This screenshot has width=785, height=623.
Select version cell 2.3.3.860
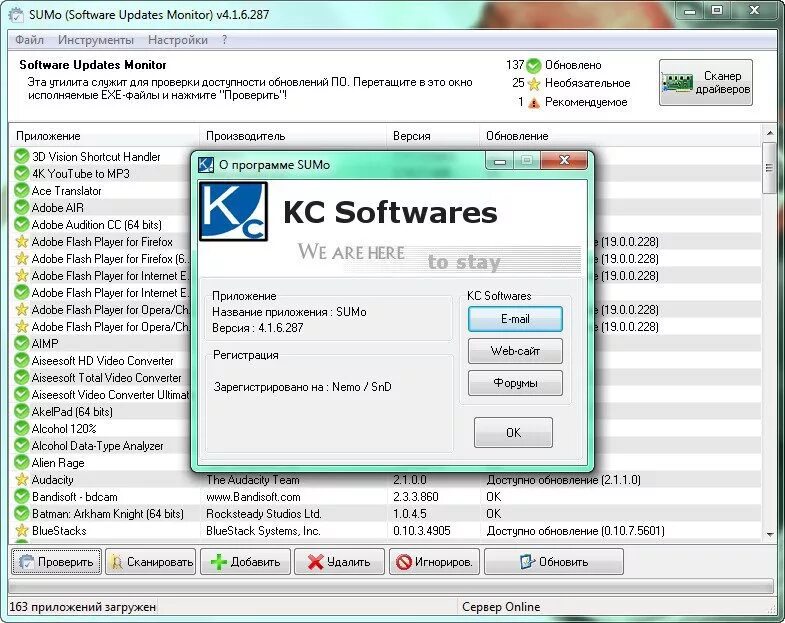coord(416,497)
